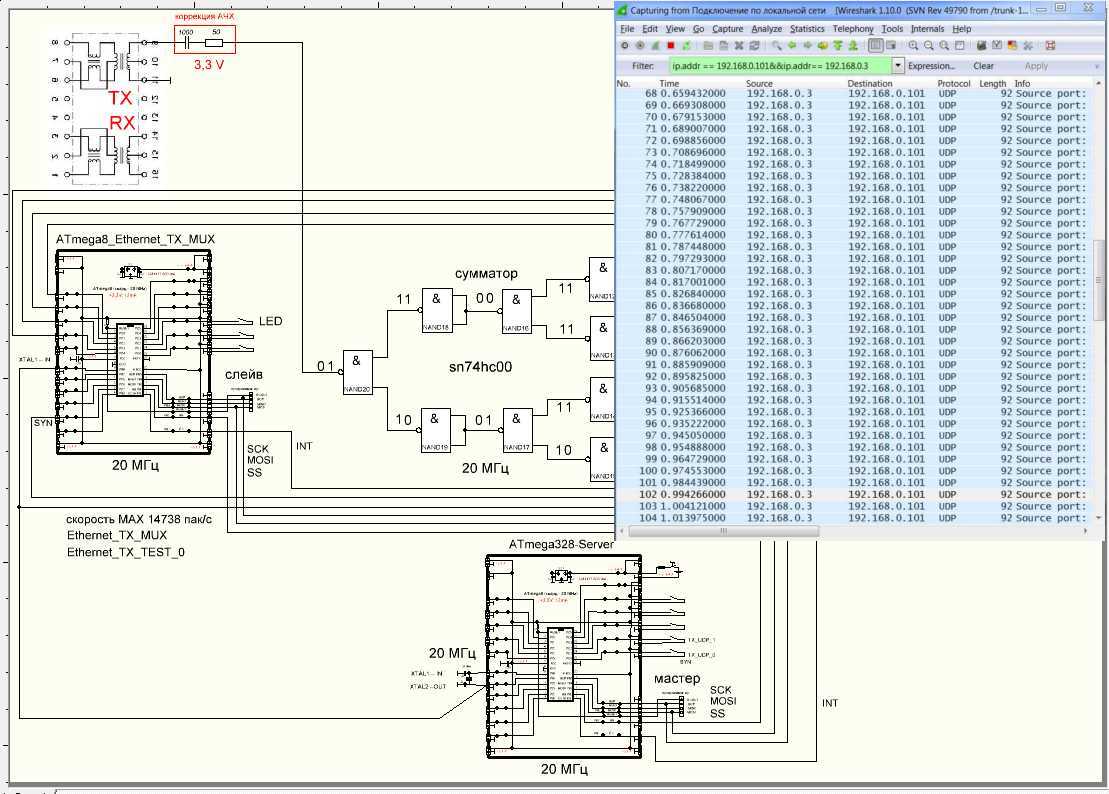Image resolution: width=1109 pixels, height=794 pixels.
Task: Click the Expression... button
Action: tap(930, 66)
